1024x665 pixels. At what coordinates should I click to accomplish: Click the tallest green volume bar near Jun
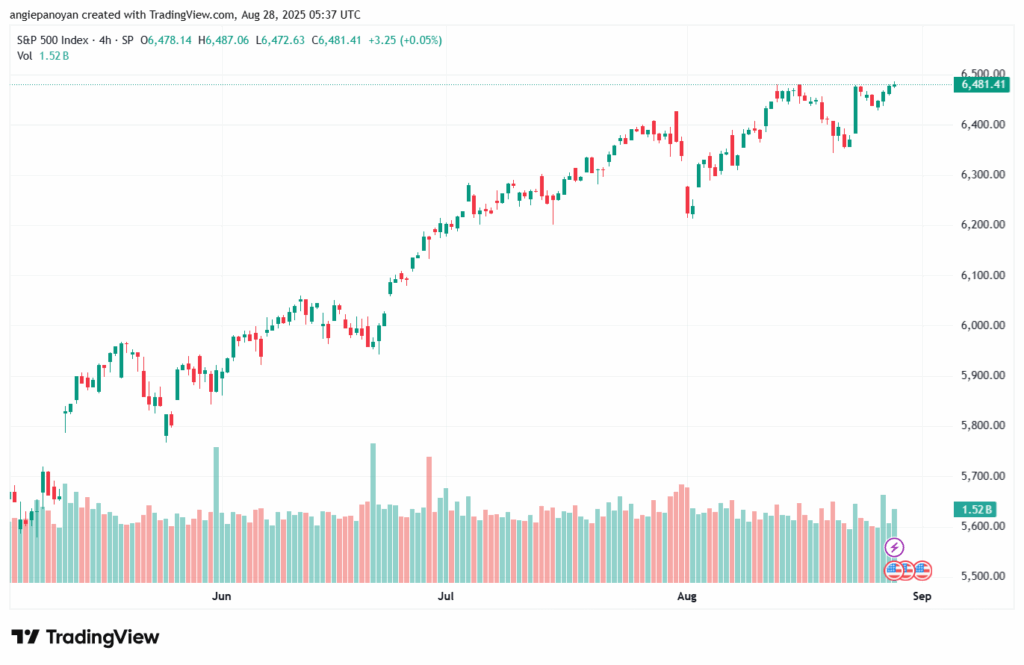[x=216, y=515]
